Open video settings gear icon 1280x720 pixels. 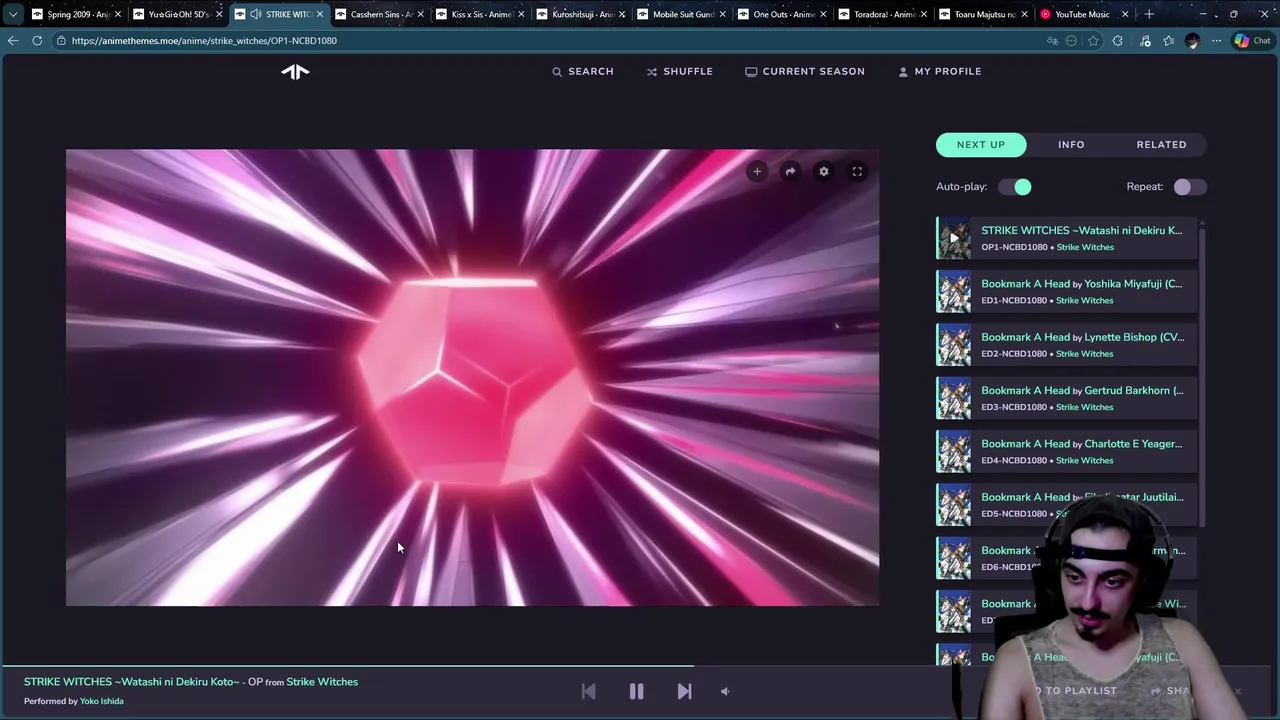click(x=824, y=172)
